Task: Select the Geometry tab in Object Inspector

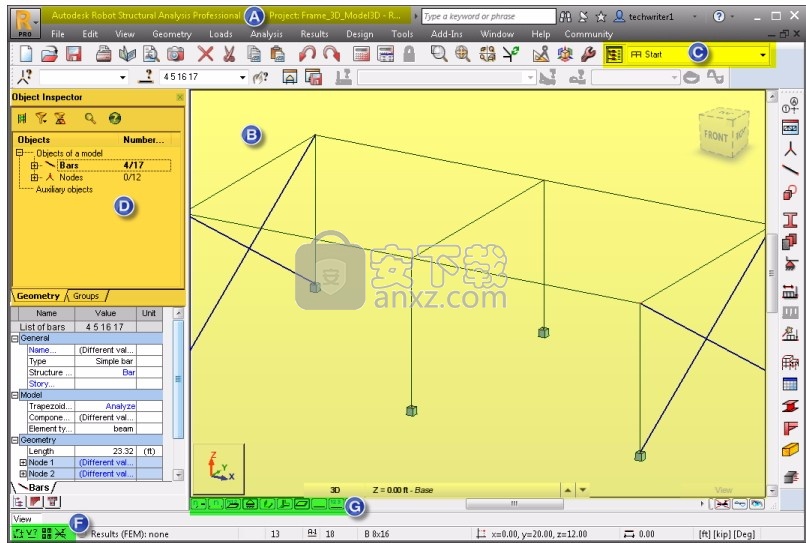Action: click(x=38, y=296)
